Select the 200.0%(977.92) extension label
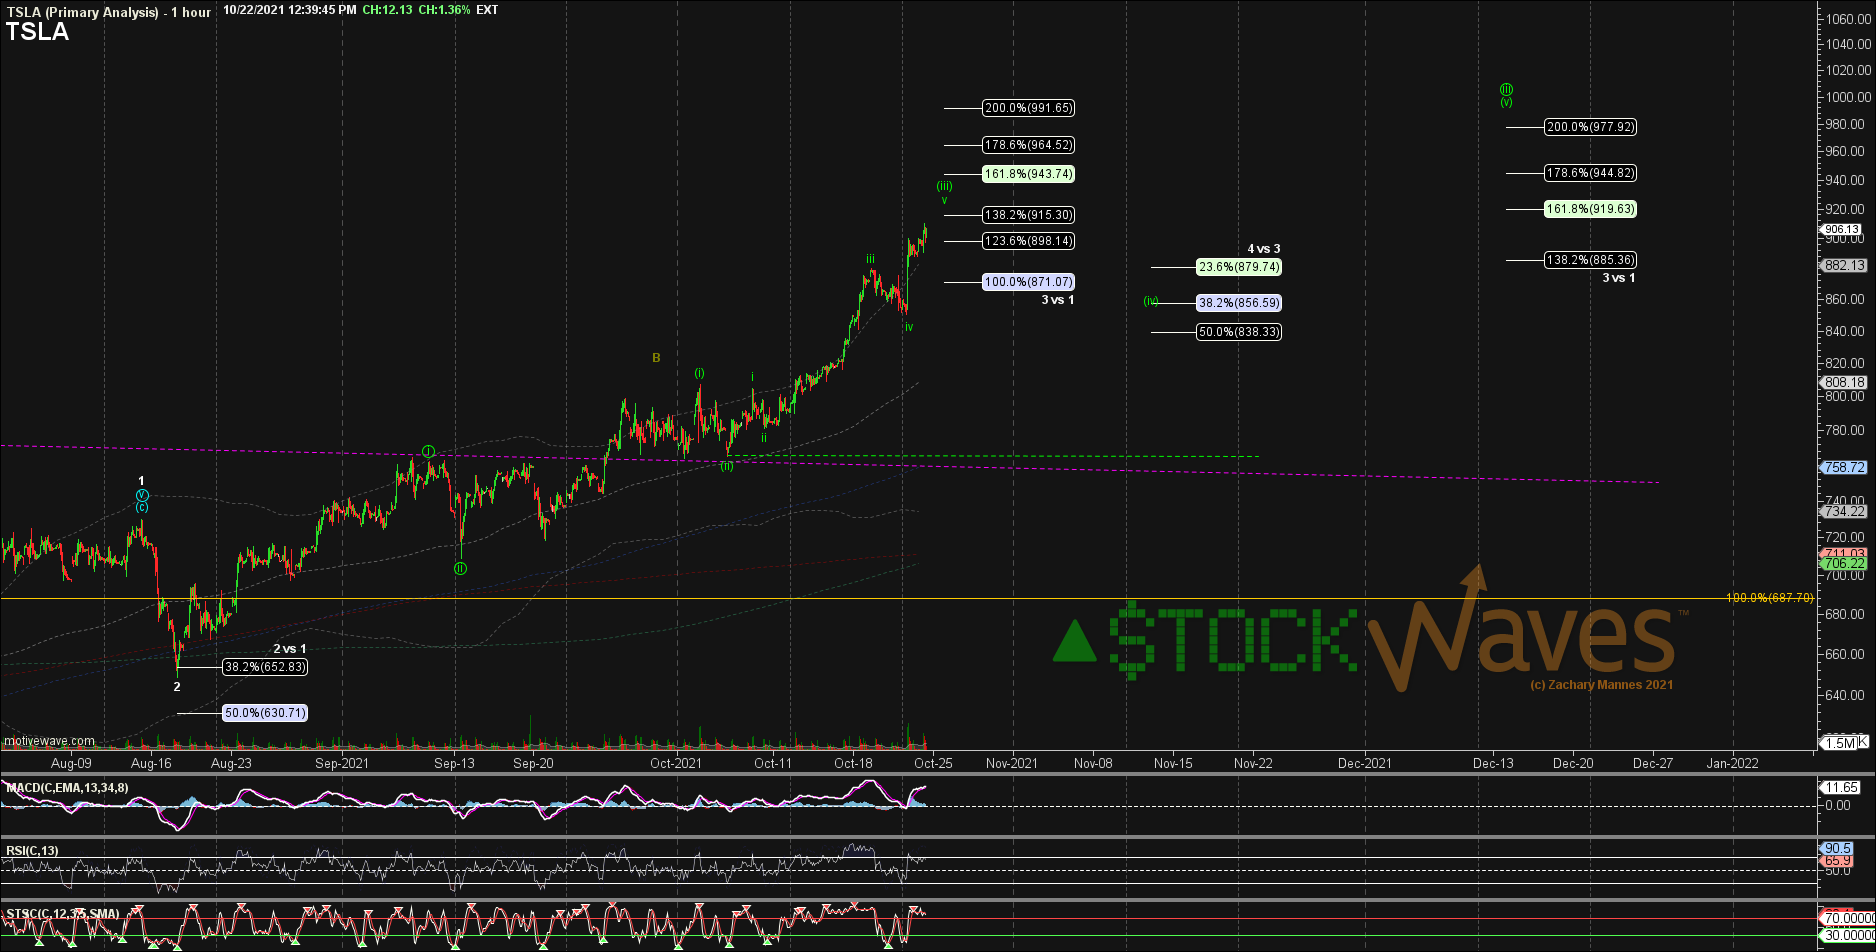Image resolution: width=1876 pixels, height=952 pixels. (x=1591, y=127)
